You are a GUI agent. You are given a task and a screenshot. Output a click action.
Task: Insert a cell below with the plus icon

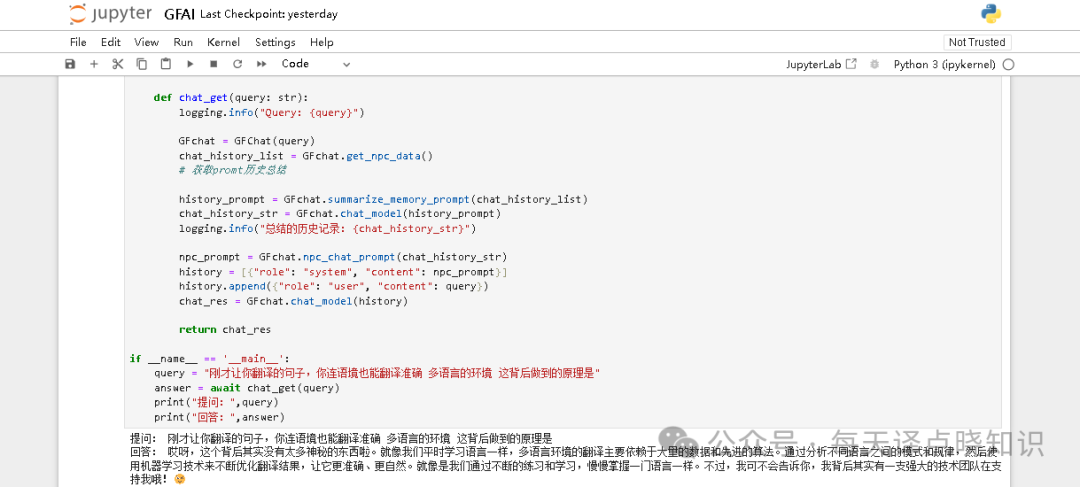coord(94,64)
